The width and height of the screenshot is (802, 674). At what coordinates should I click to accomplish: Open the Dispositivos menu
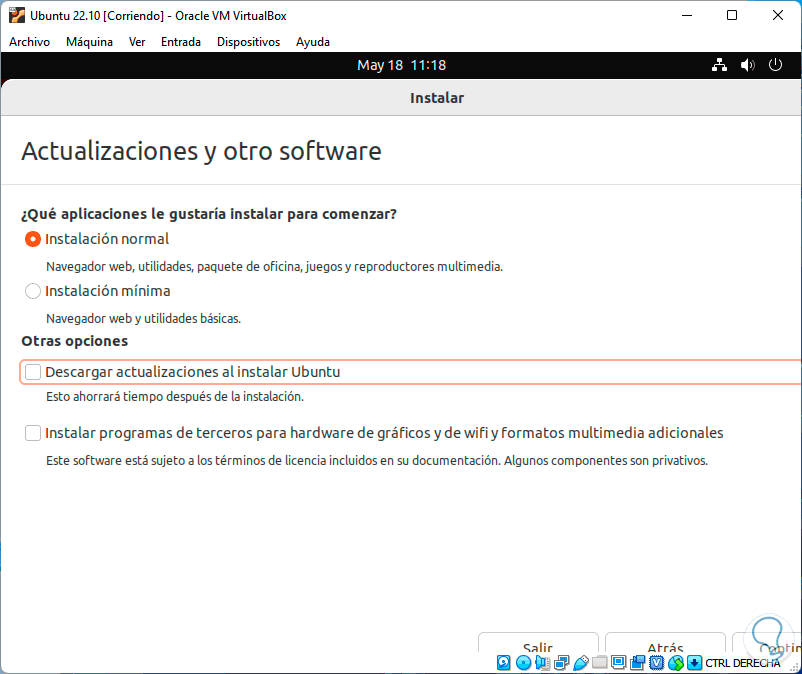[x=249, y=42]
